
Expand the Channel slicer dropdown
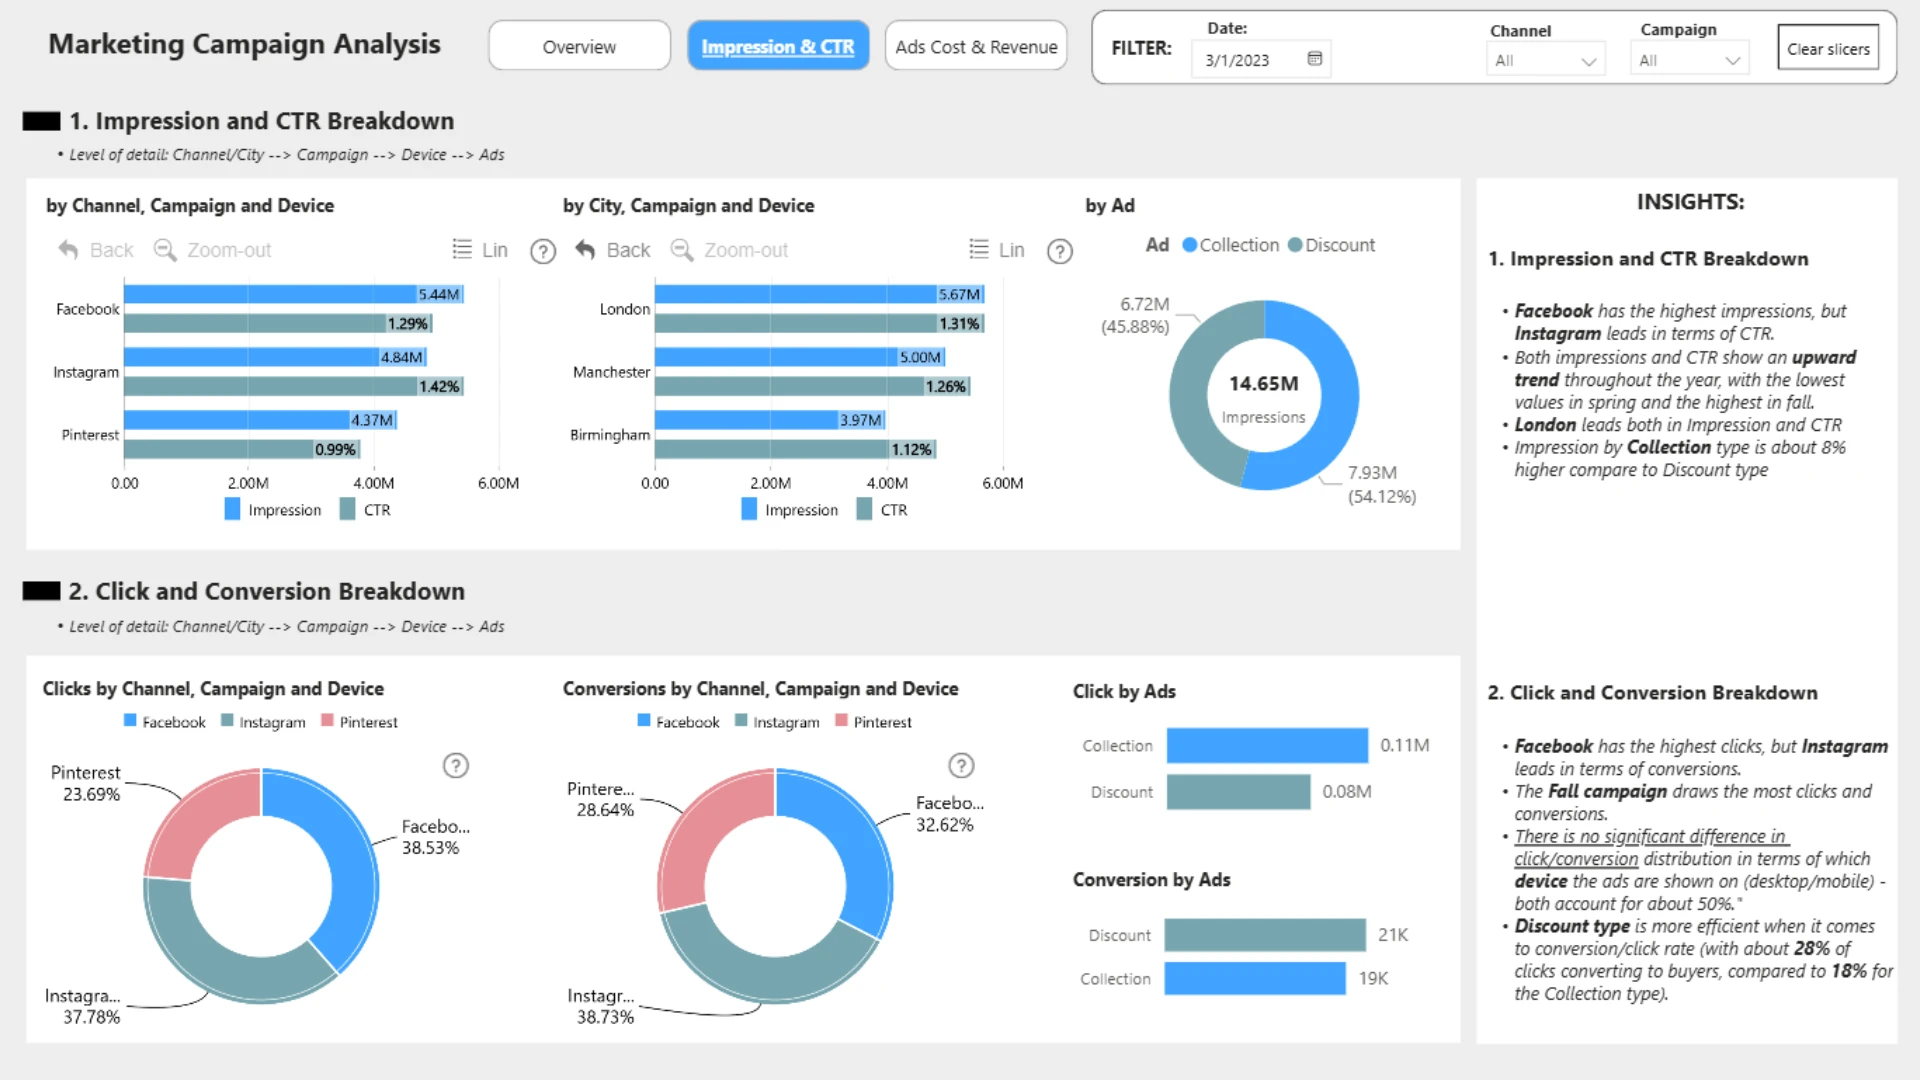pyautogui.click(x=1588, y=61)
